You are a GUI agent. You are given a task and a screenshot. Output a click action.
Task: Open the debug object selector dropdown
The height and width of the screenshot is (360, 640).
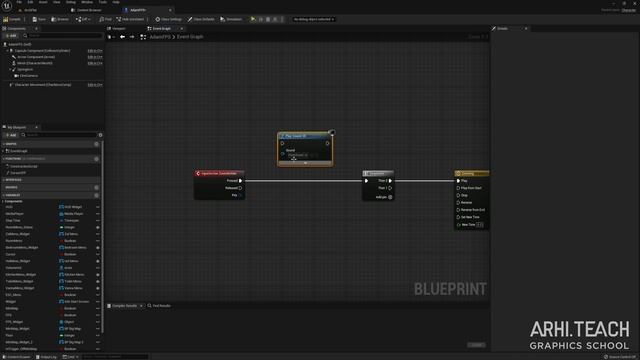[x=313, y=19]
